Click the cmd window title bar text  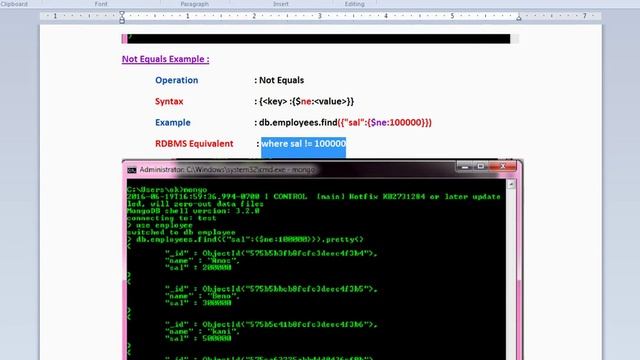(x=227, y=169)
